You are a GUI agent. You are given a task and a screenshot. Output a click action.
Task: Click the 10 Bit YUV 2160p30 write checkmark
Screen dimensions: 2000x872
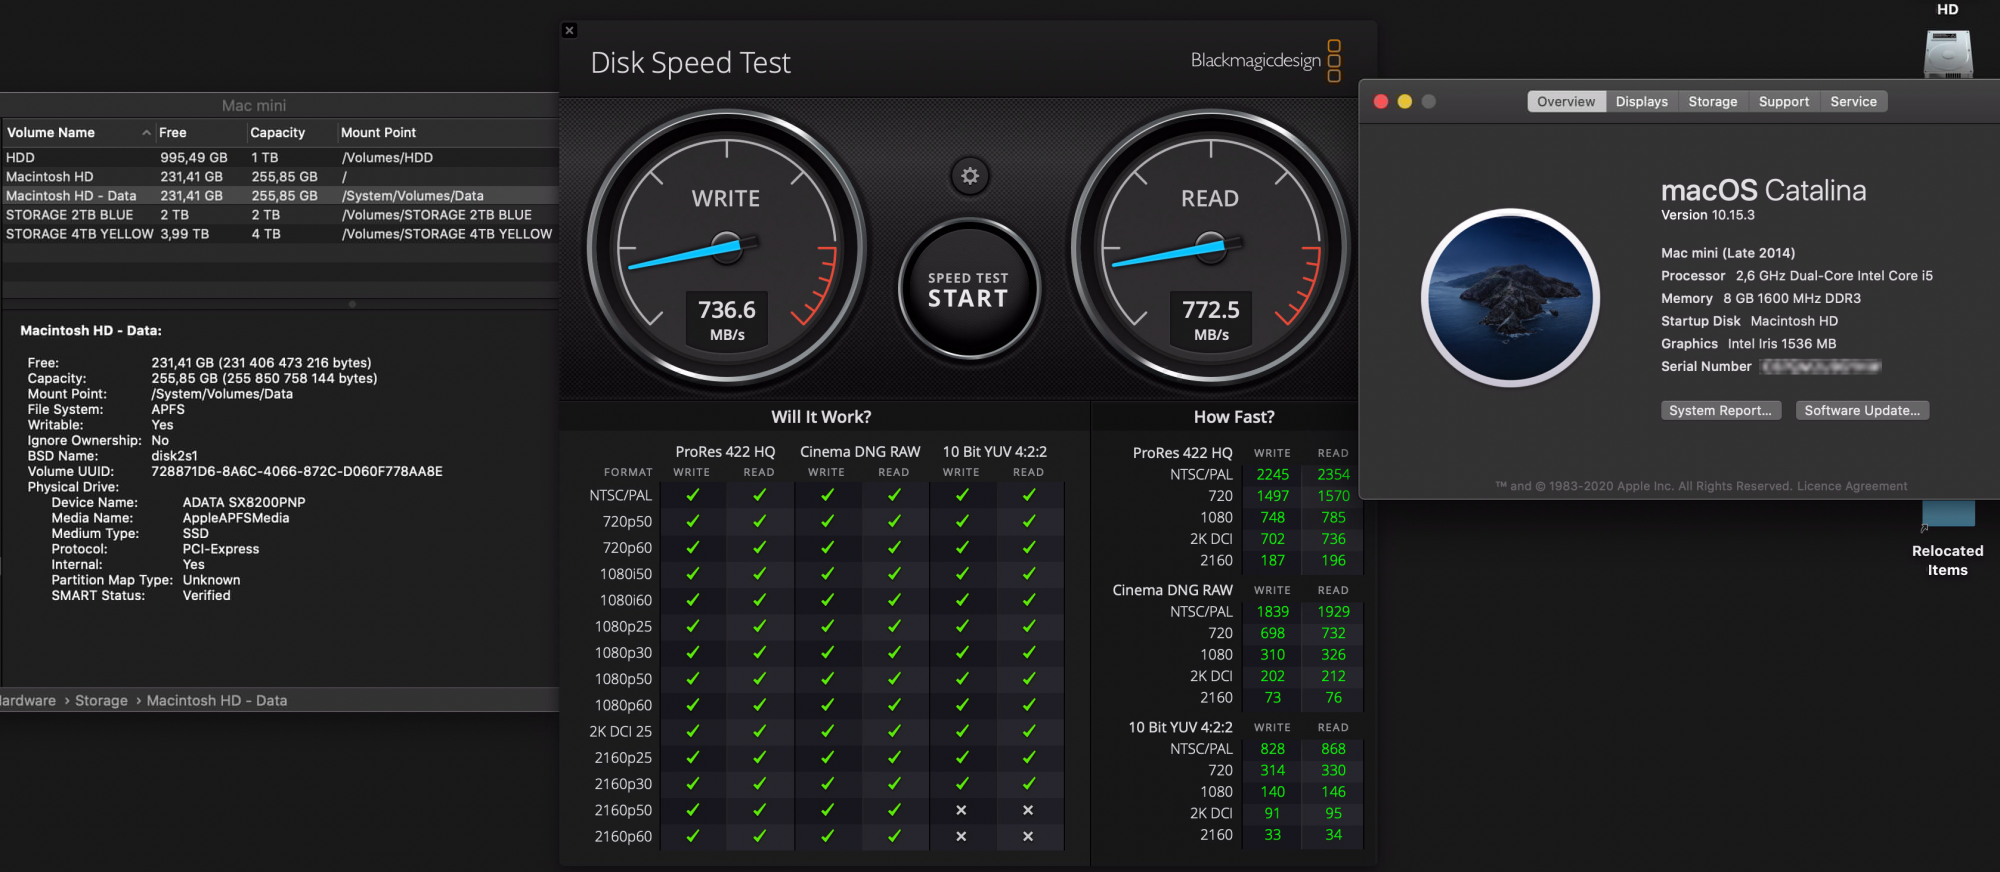(961, 784)
